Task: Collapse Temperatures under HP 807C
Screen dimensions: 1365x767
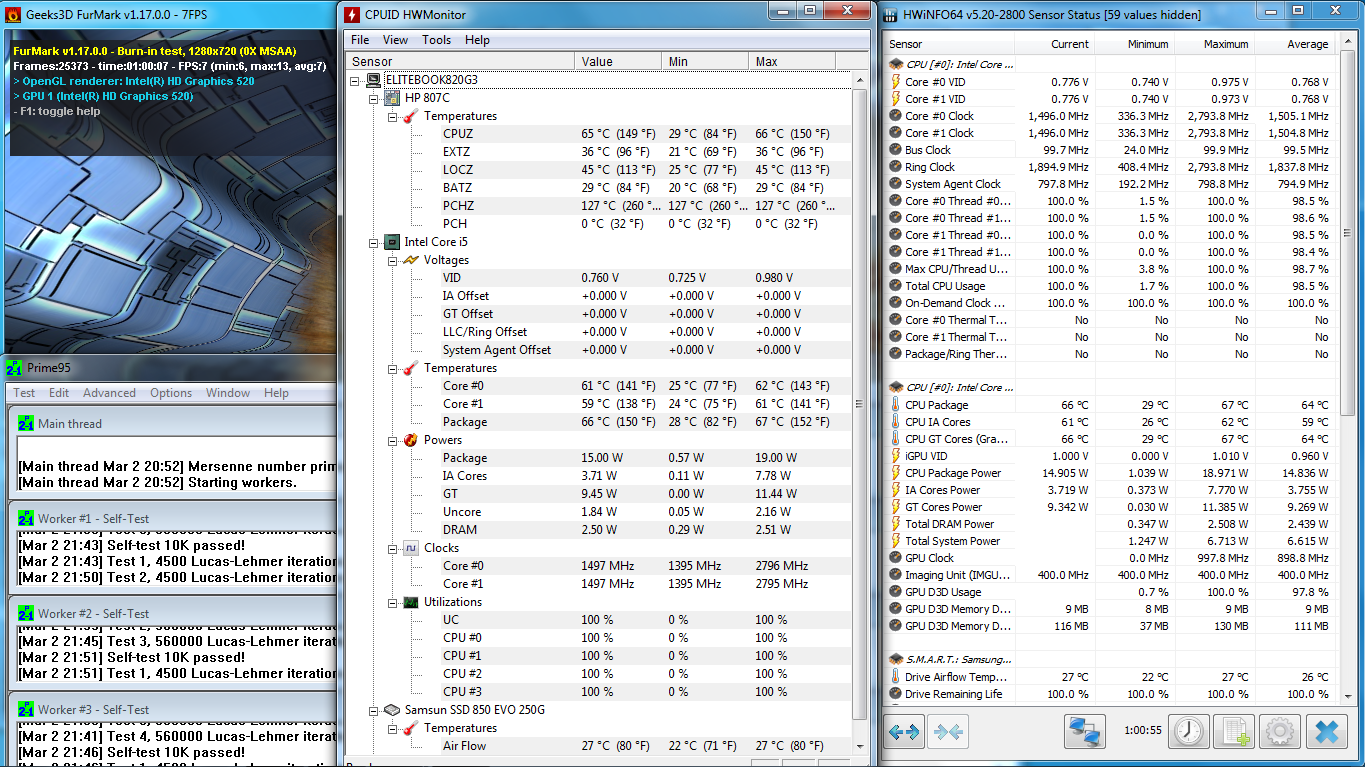Action: pos(393,116)
